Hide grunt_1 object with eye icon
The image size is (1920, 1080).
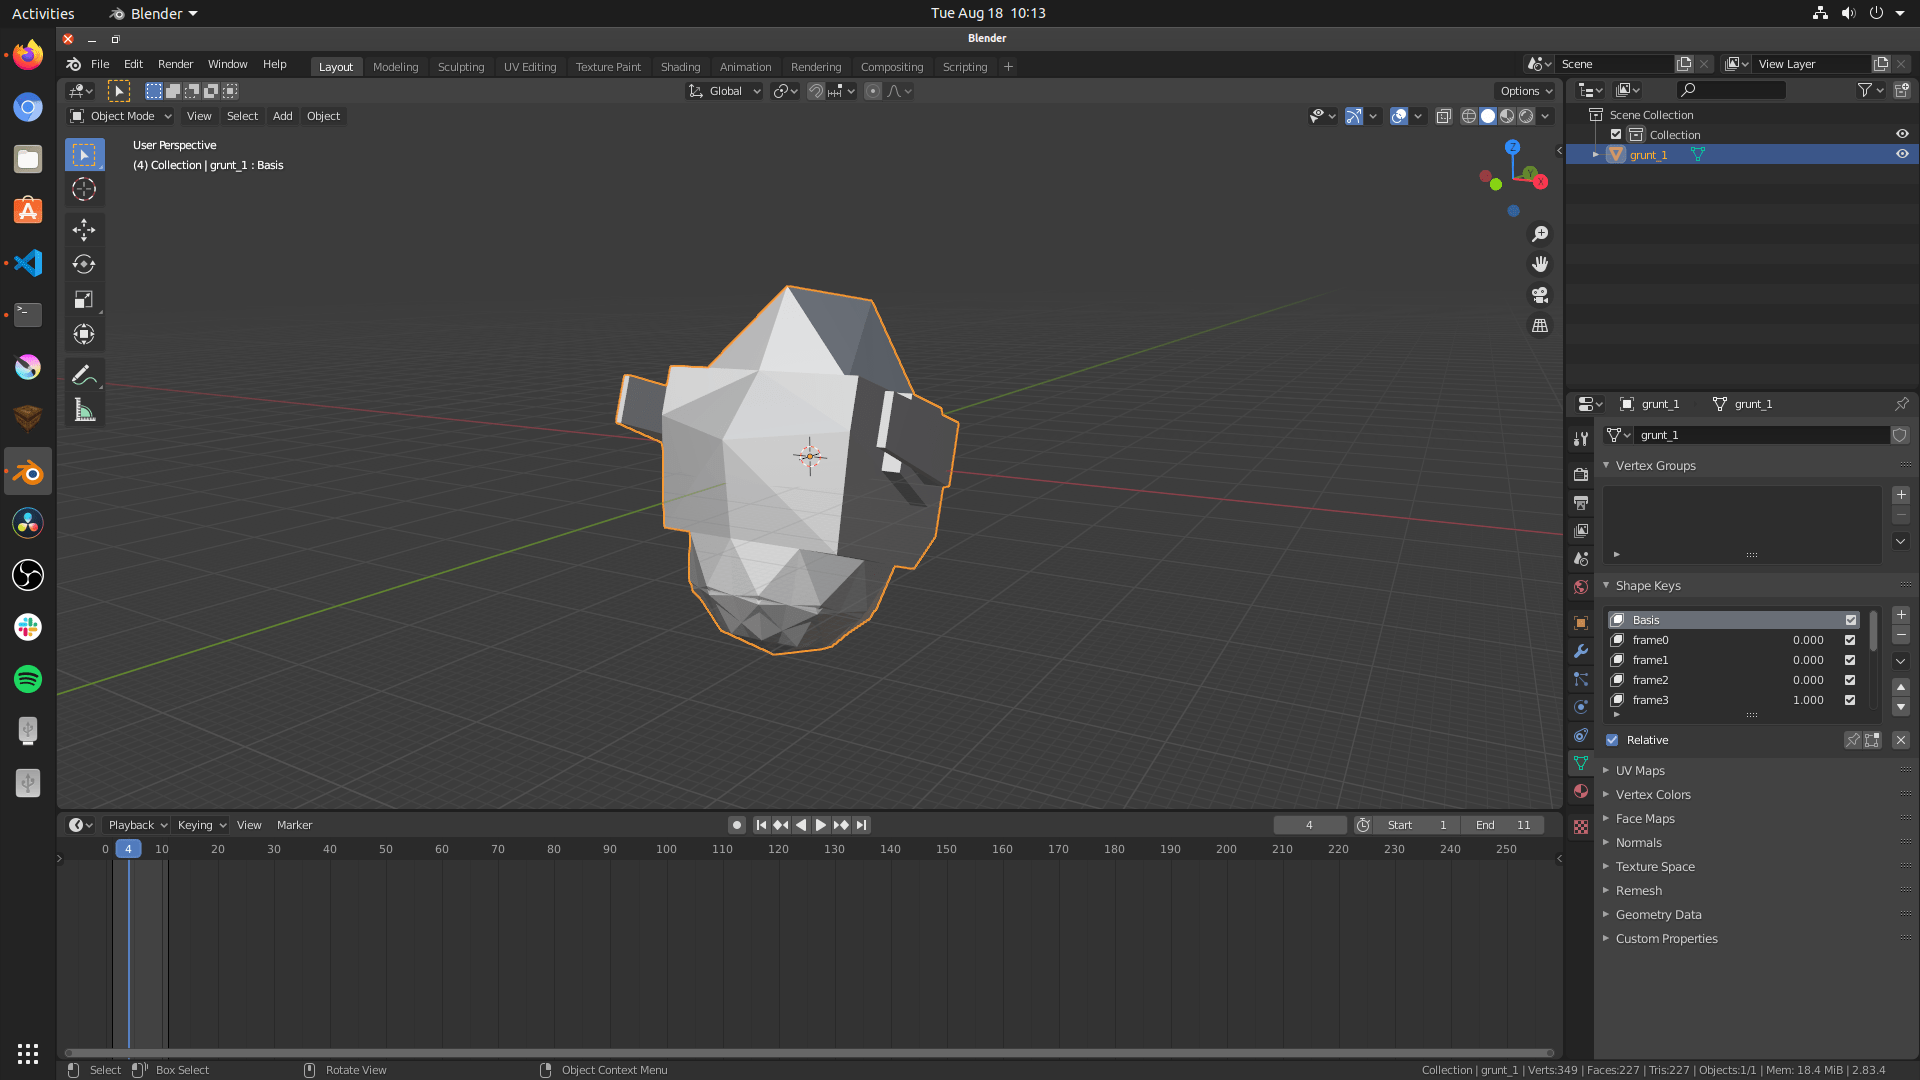(x=1902, y=154)
